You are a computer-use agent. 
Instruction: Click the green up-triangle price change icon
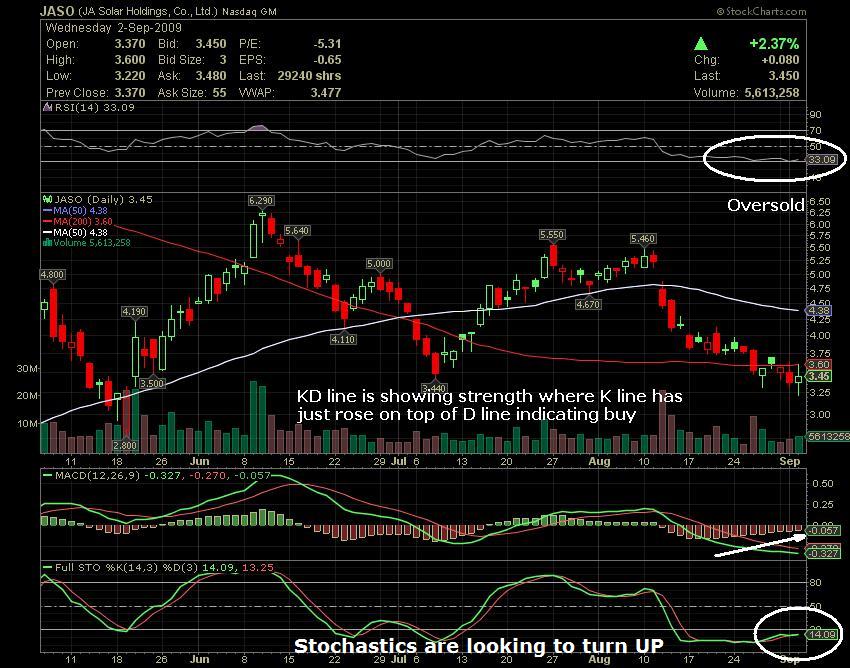[x=701, y=43]
